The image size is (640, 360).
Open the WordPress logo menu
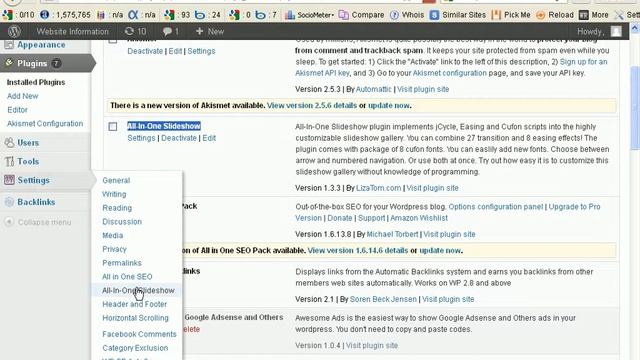pos(14,31)
